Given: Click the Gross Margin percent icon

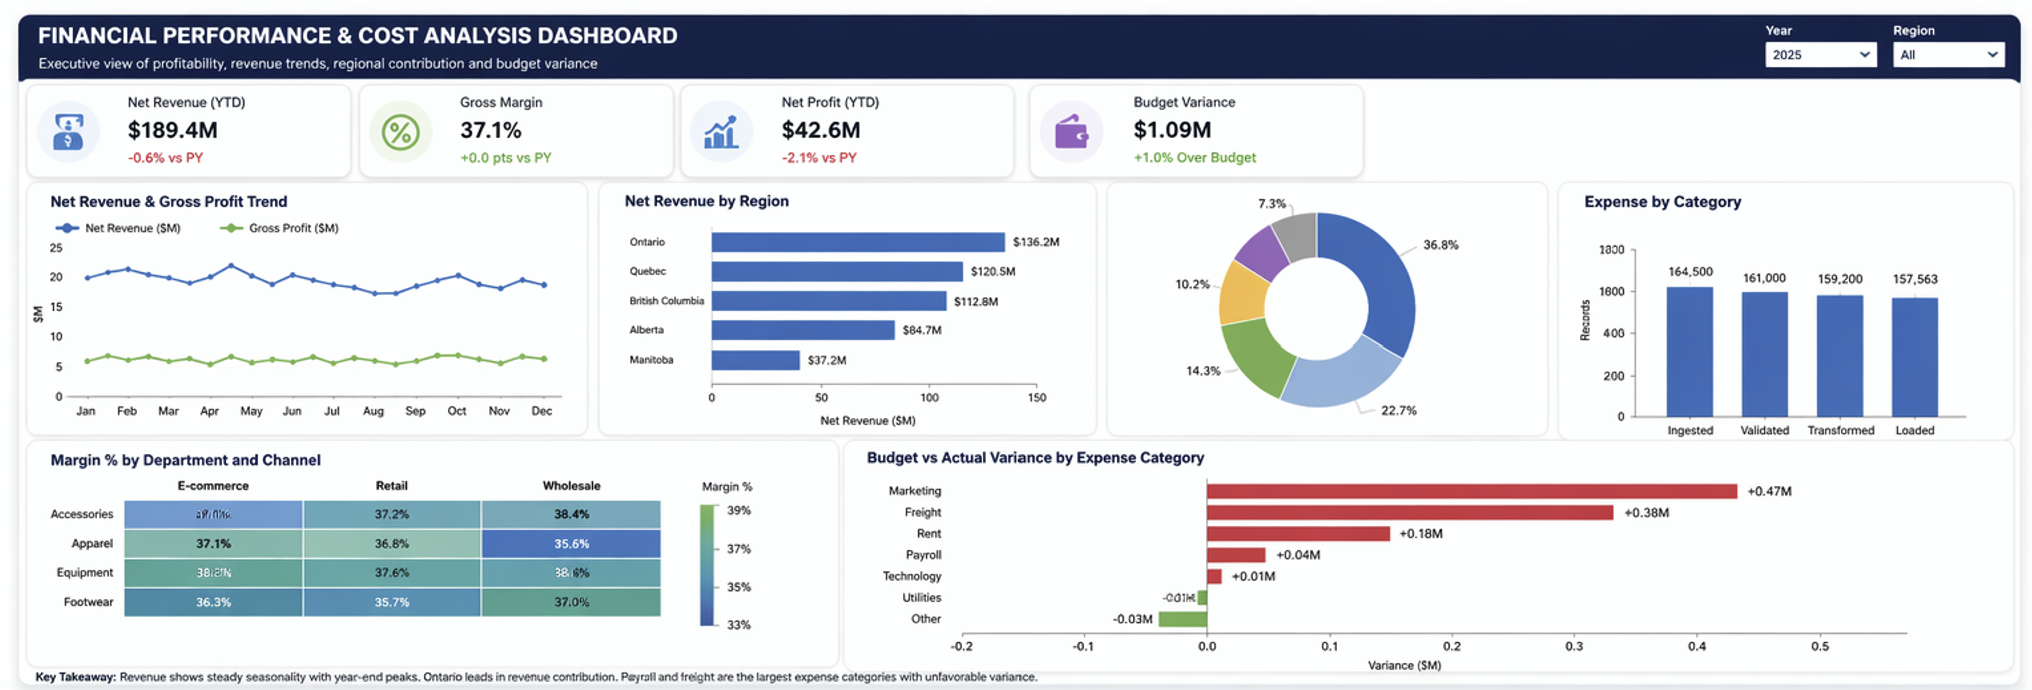Looking at the screenshot, I should click(400, 132).
